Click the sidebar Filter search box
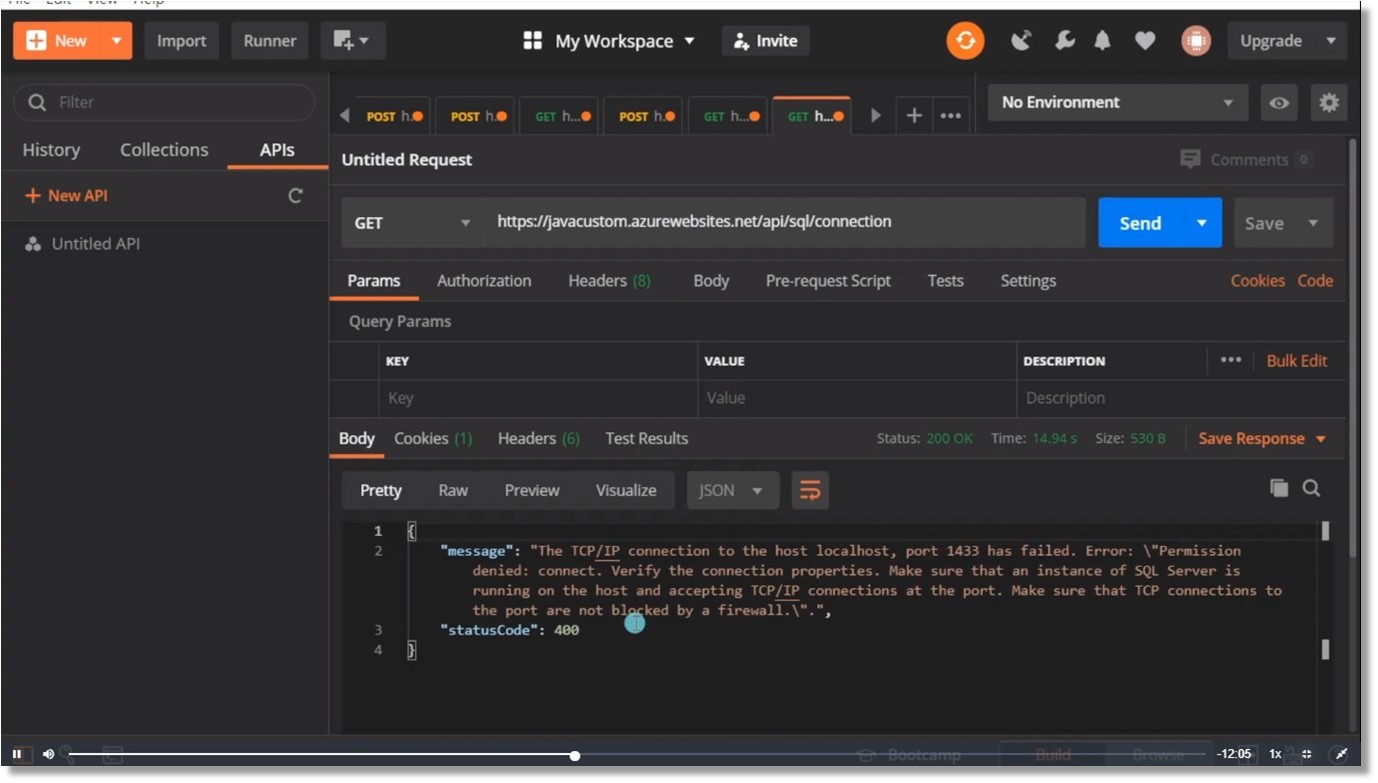 [164, 102]
